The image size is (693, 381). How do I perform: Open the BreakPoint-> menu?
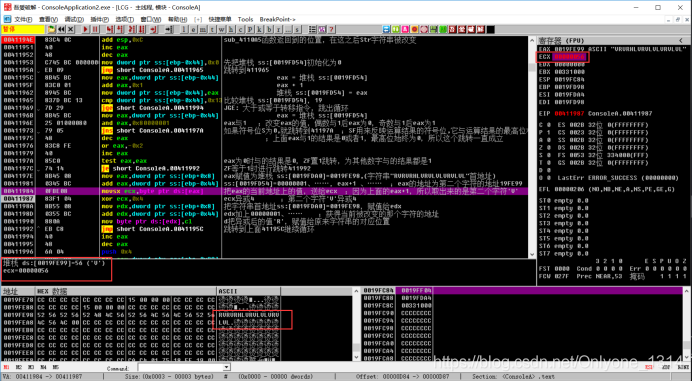(278, 19)
